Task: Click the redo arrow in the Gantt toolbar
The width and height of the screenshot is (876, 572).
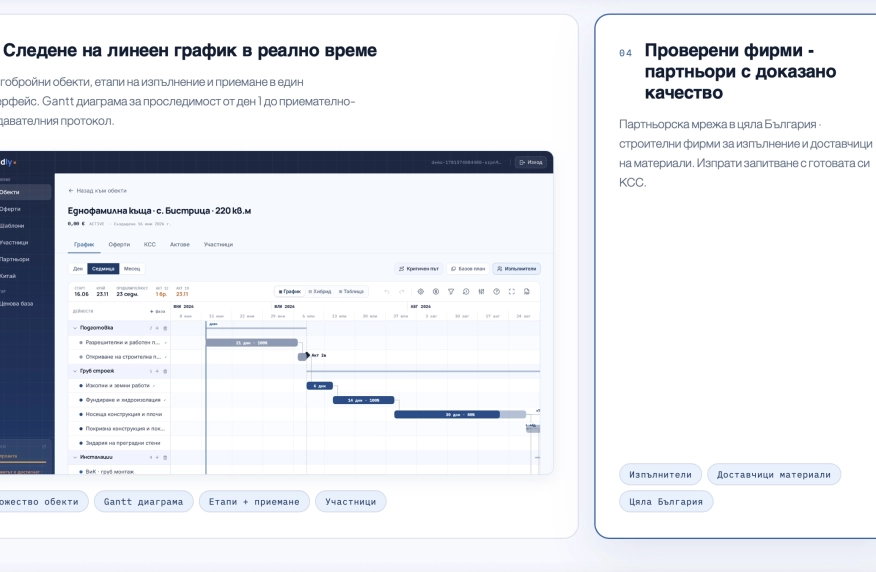Action: (401, 292)
